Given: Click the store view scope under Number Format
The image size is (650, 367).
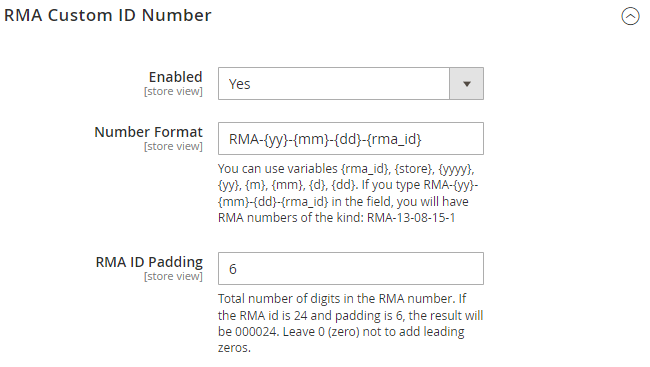Looking at the screenshot, I should (173, 146).
